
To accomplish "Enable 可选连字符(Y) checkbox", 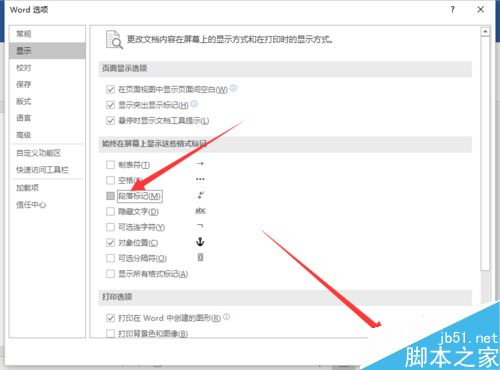I will pyautogui.click(x=110, y=227).
